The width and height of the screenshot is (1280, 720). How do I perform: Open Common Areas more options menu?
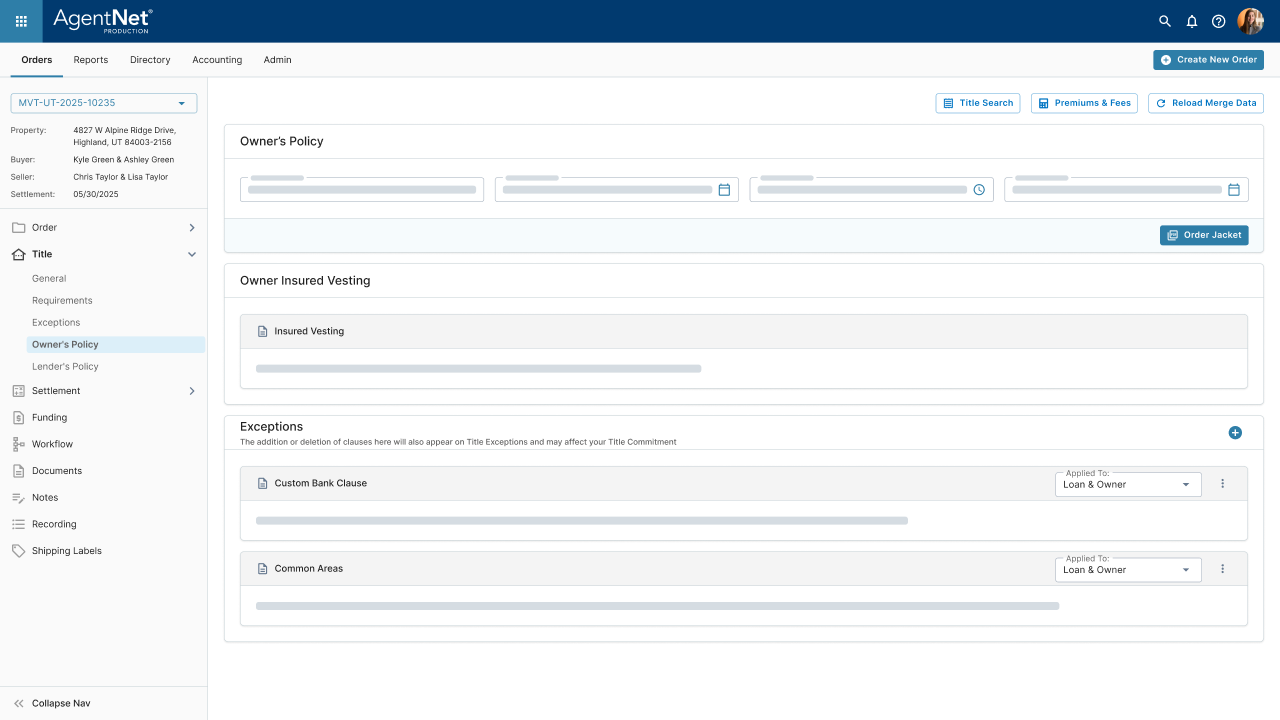coord(1222,569)
